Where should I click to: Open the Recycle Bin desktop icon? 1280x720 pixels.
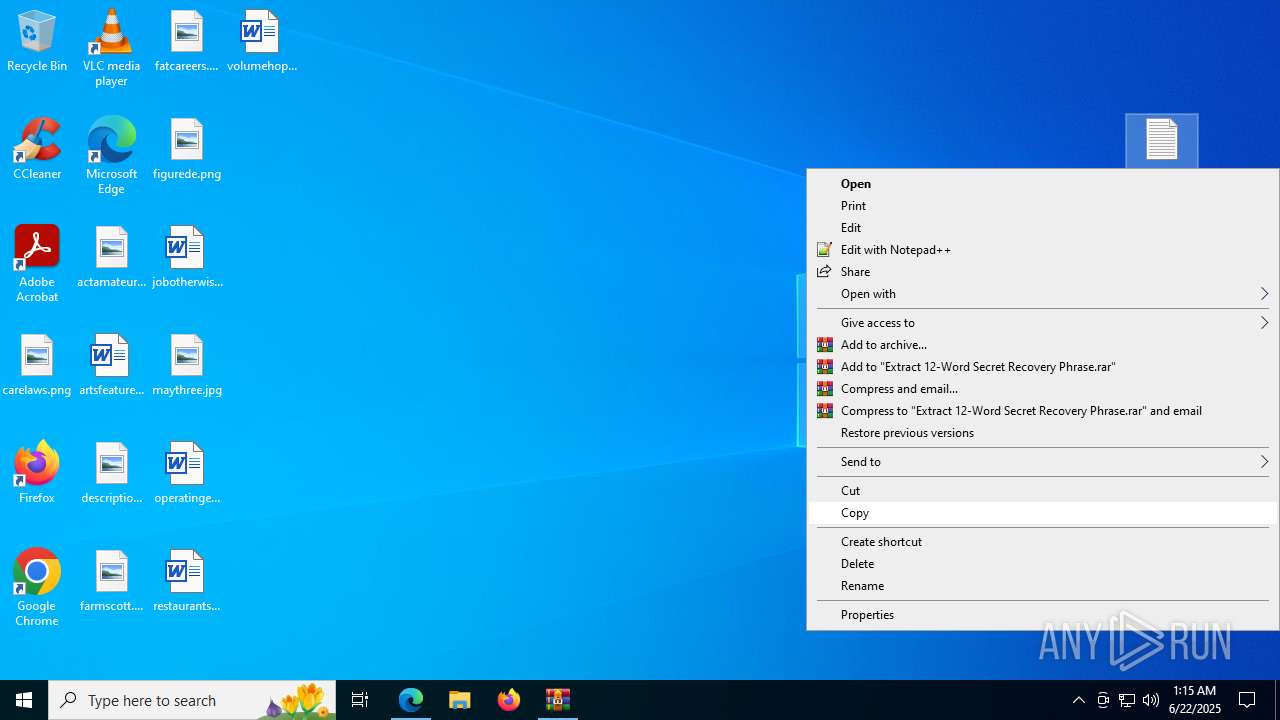tap(37, 42)
